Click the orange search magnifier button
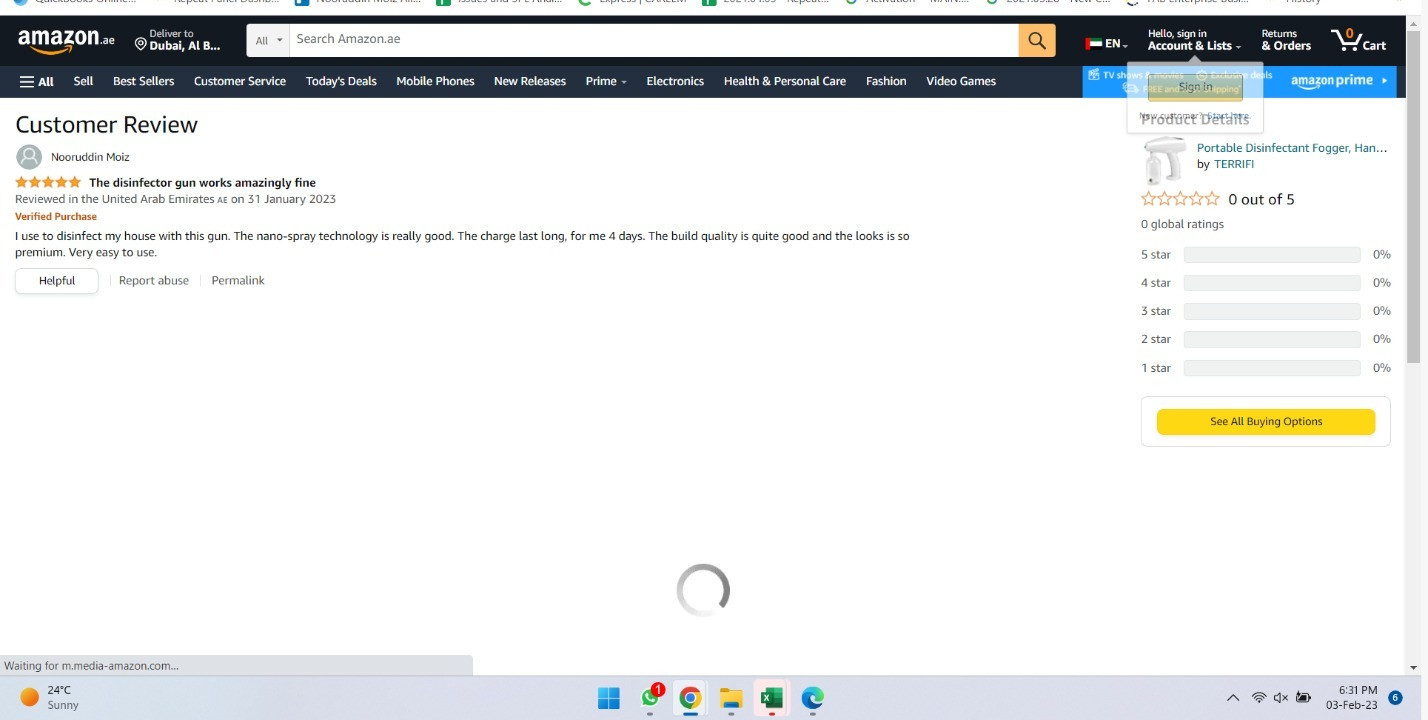Screen dimensions: 1428x720 coord(1037,40)
